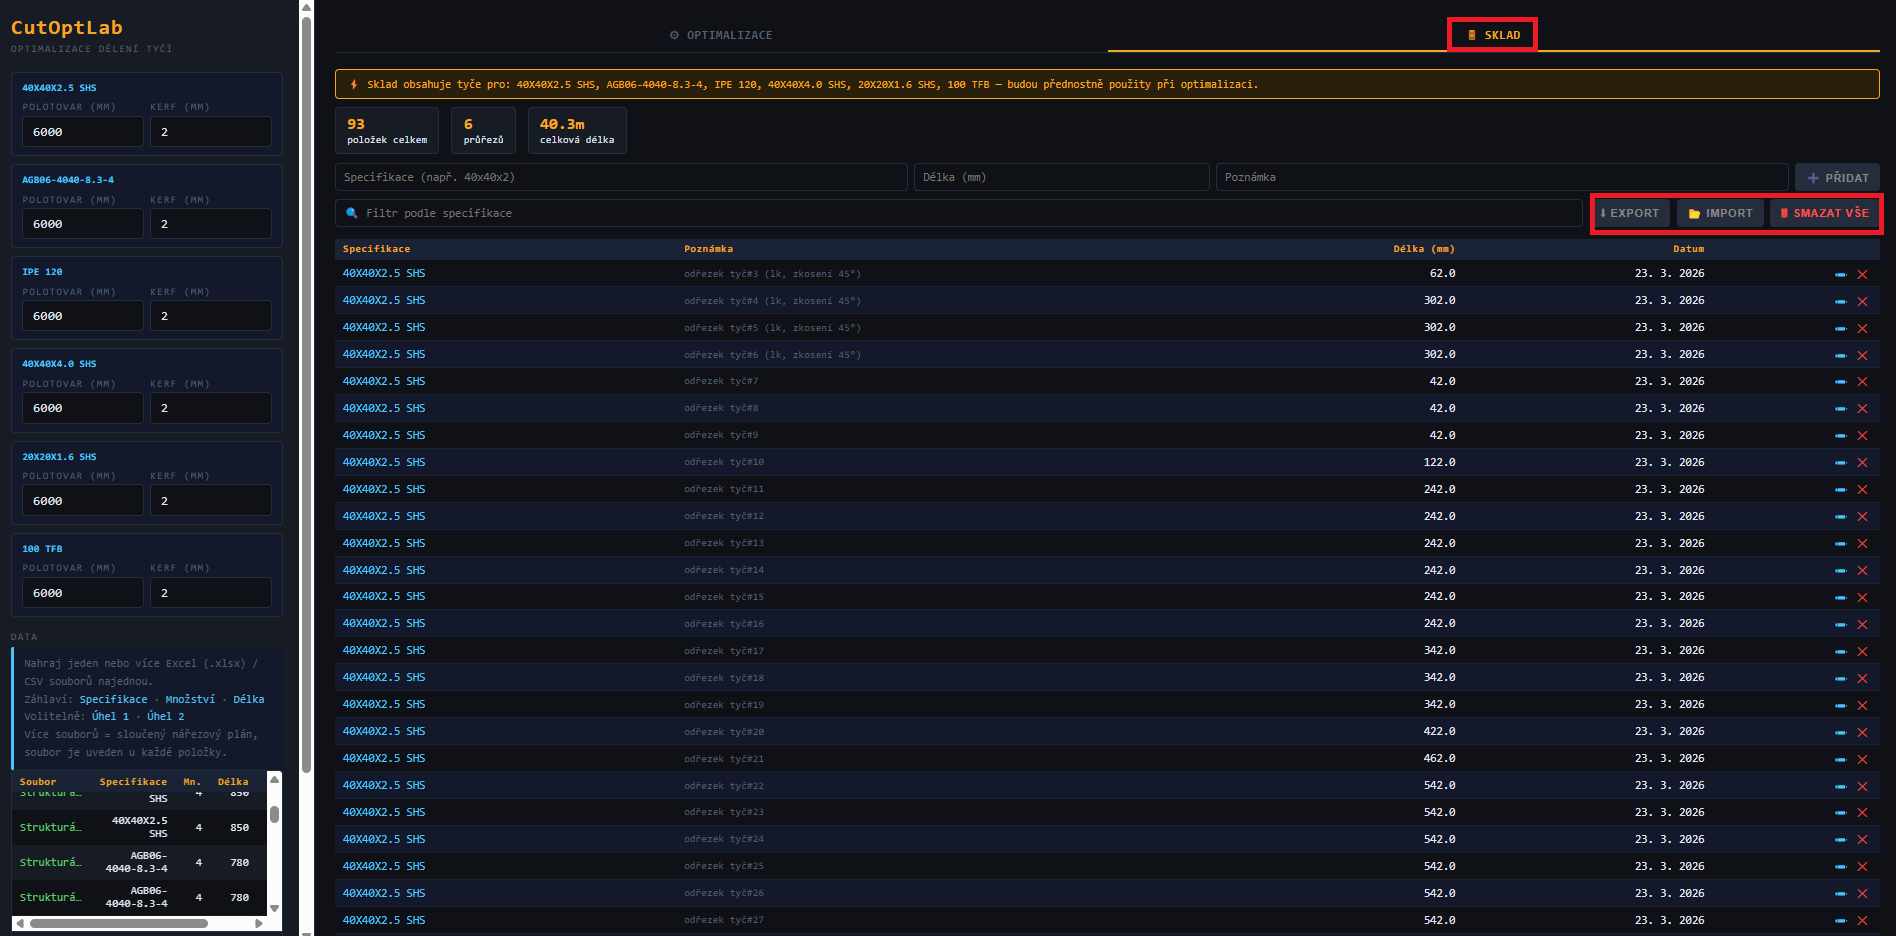This screenshot has height=936, width=1896.
Task: Click the Polotovar field for IPE 120
Action: [82, 316]
